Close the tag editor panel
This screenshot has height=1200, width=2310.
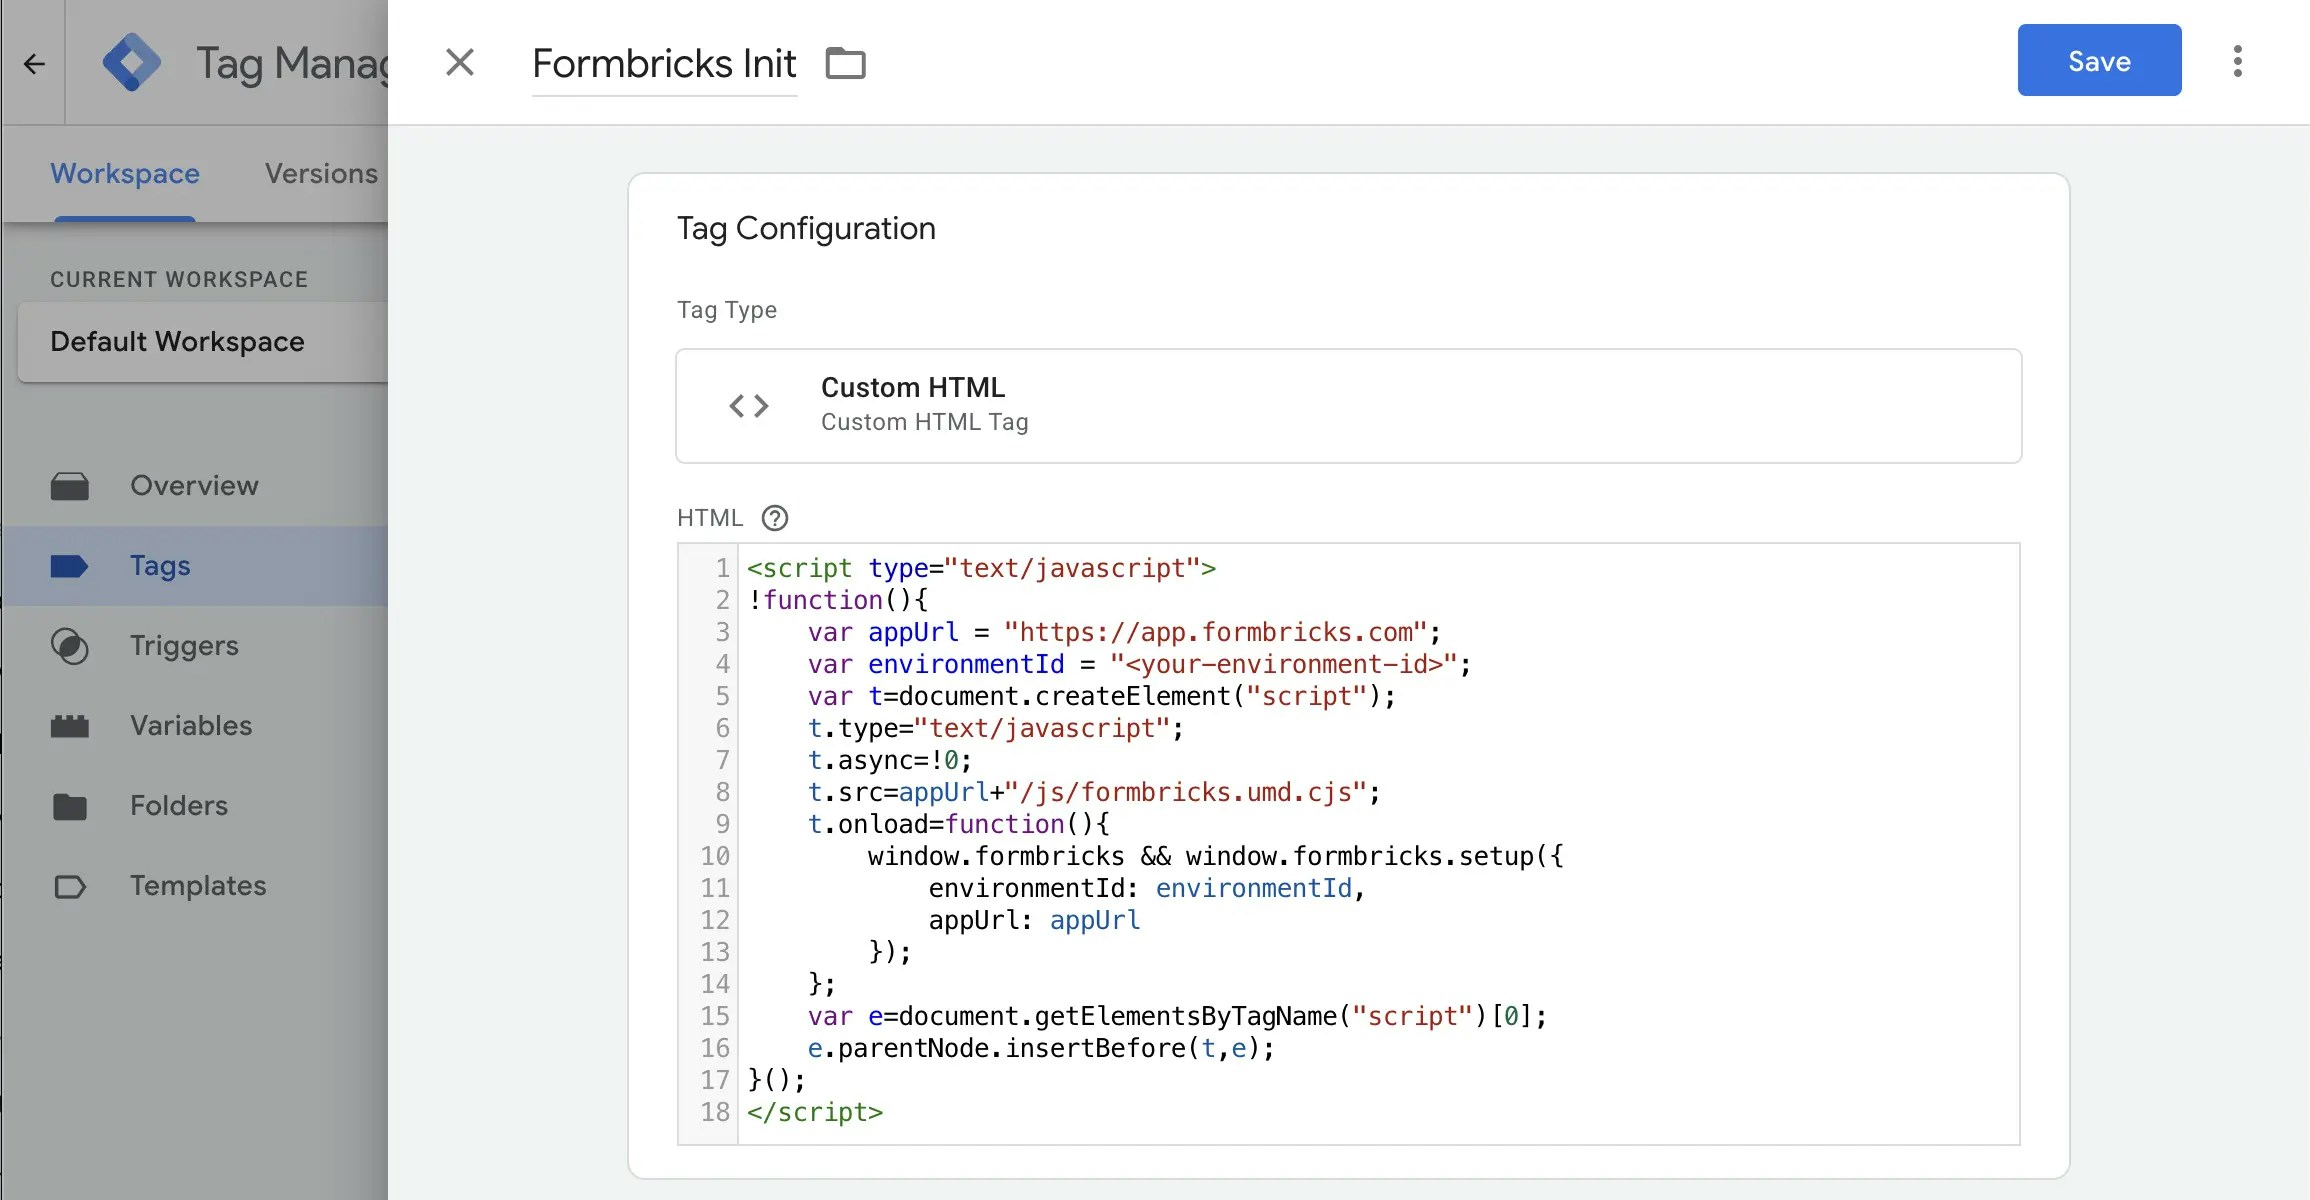[460, 62]
